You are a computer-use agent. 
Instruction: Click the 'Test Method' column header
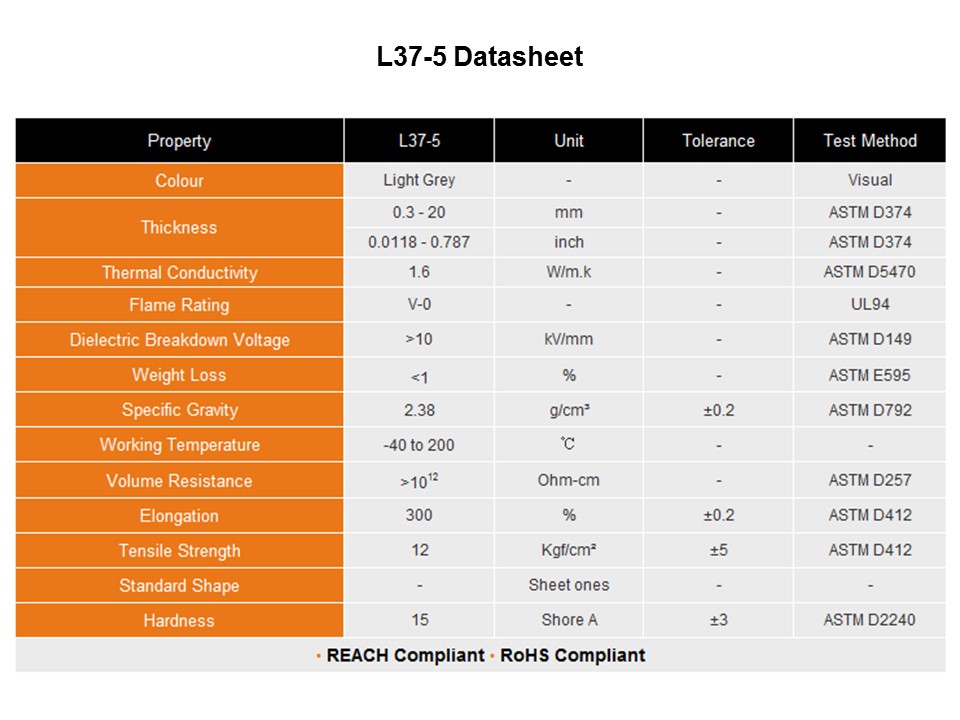(870, 140)
